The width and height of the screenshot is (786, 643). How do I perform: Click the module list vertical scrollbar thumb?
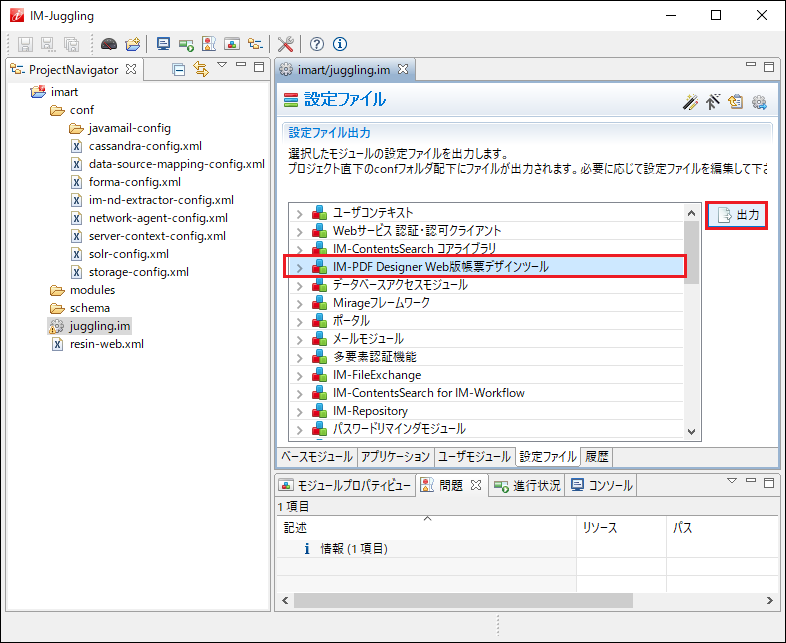[691, 252]
